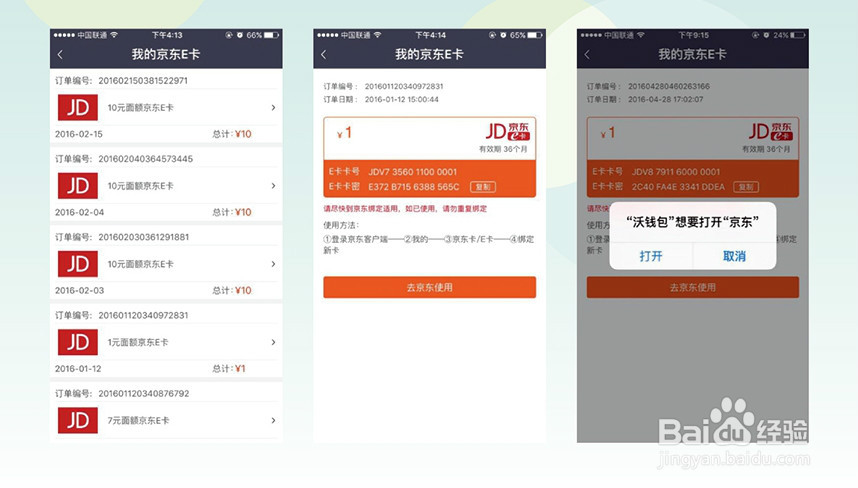
Task: Tap JD京东 E卡 logo in middle phone card
Action: coord(507,132)
